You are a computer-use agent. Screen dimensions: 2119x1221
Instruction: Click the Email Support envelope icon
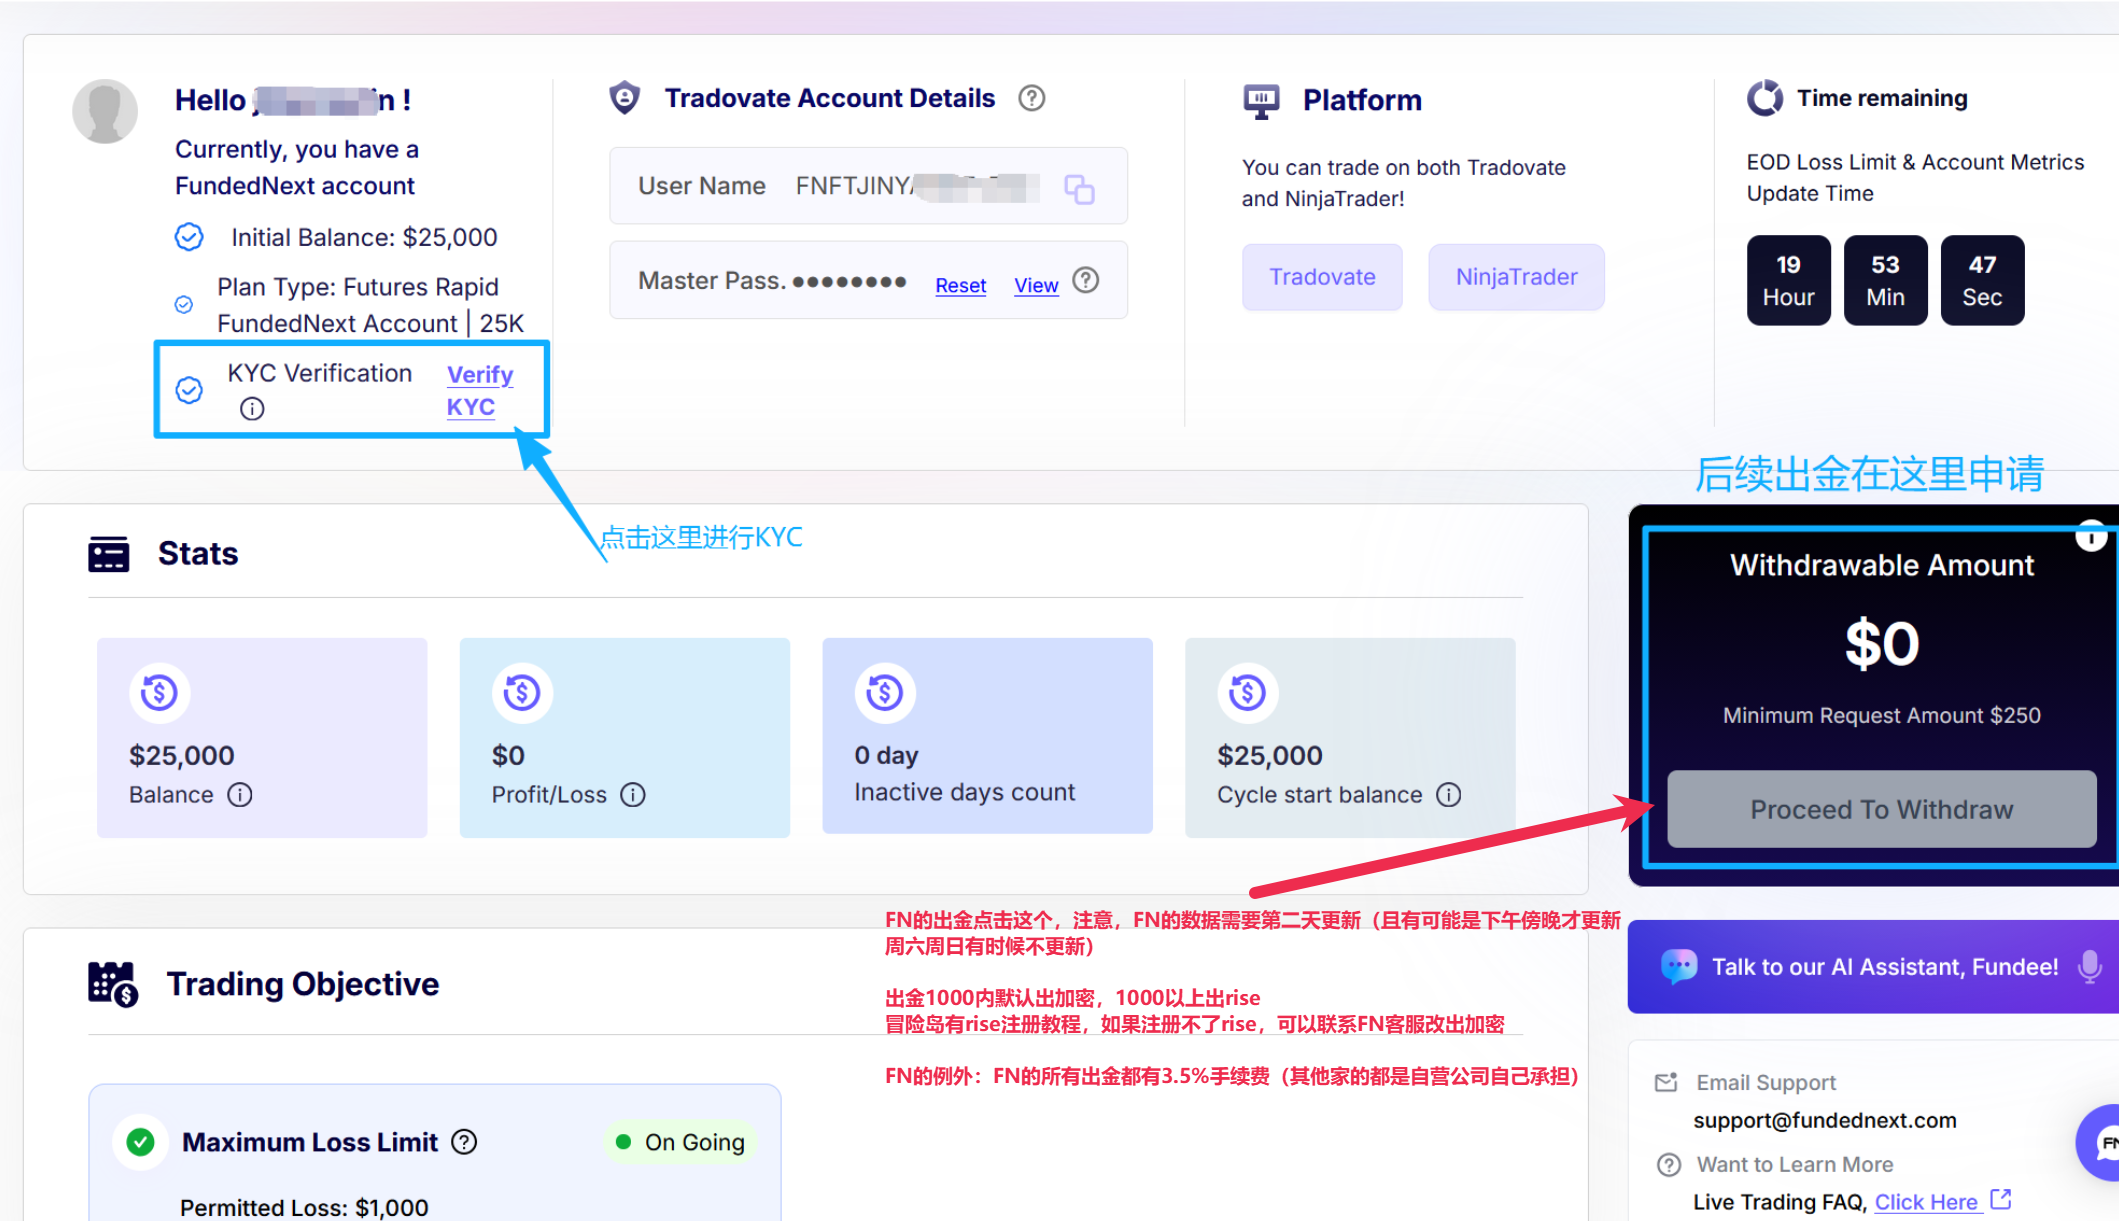(1666, 1083)
